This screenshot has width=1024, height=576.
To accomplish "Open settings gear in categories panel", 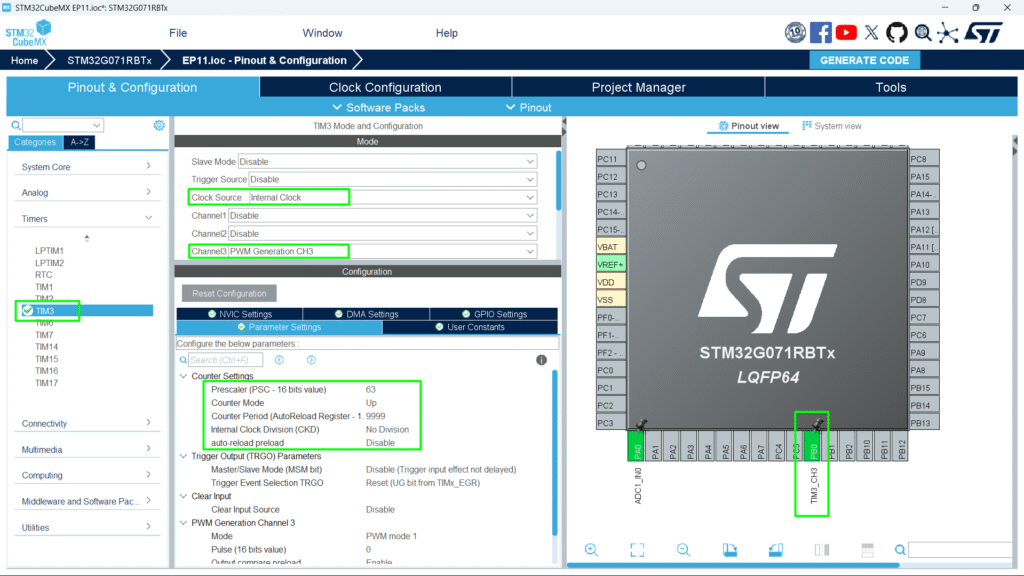I will pos(159,126).
